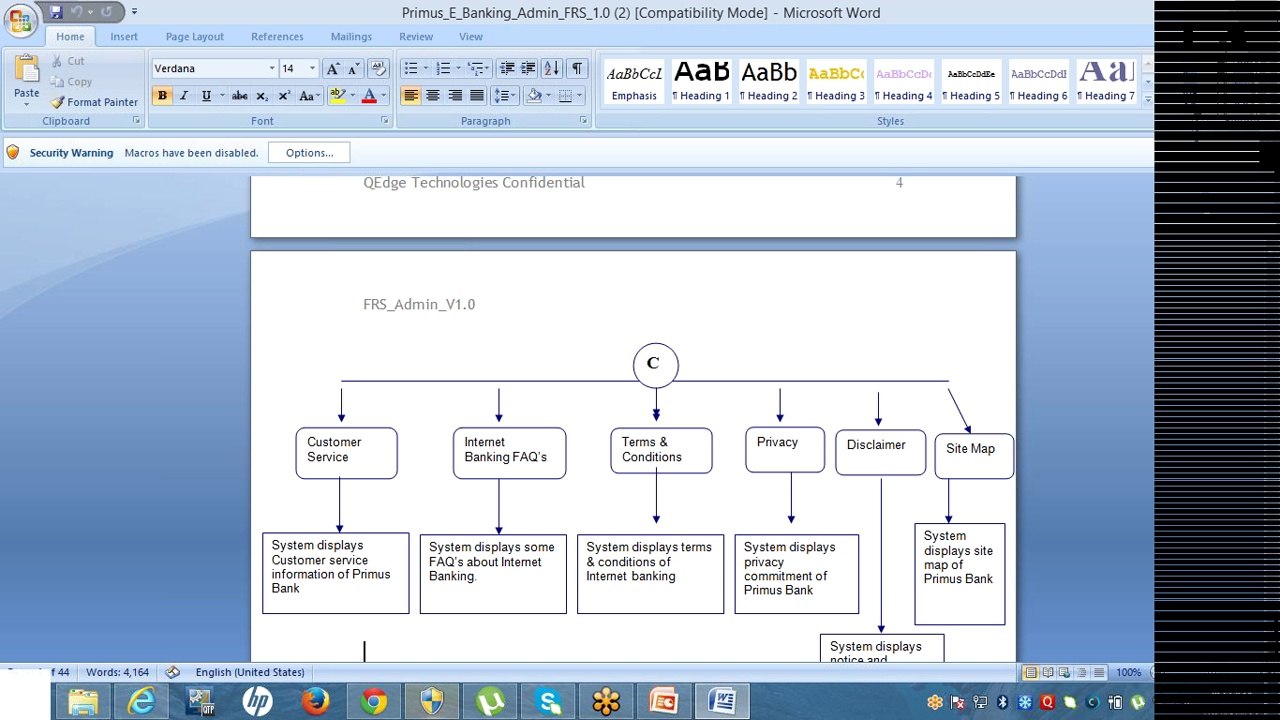Screen dimensions: 1280x720
Task: Switch to Full Screen Reading view
Action: coord(1048,672)
